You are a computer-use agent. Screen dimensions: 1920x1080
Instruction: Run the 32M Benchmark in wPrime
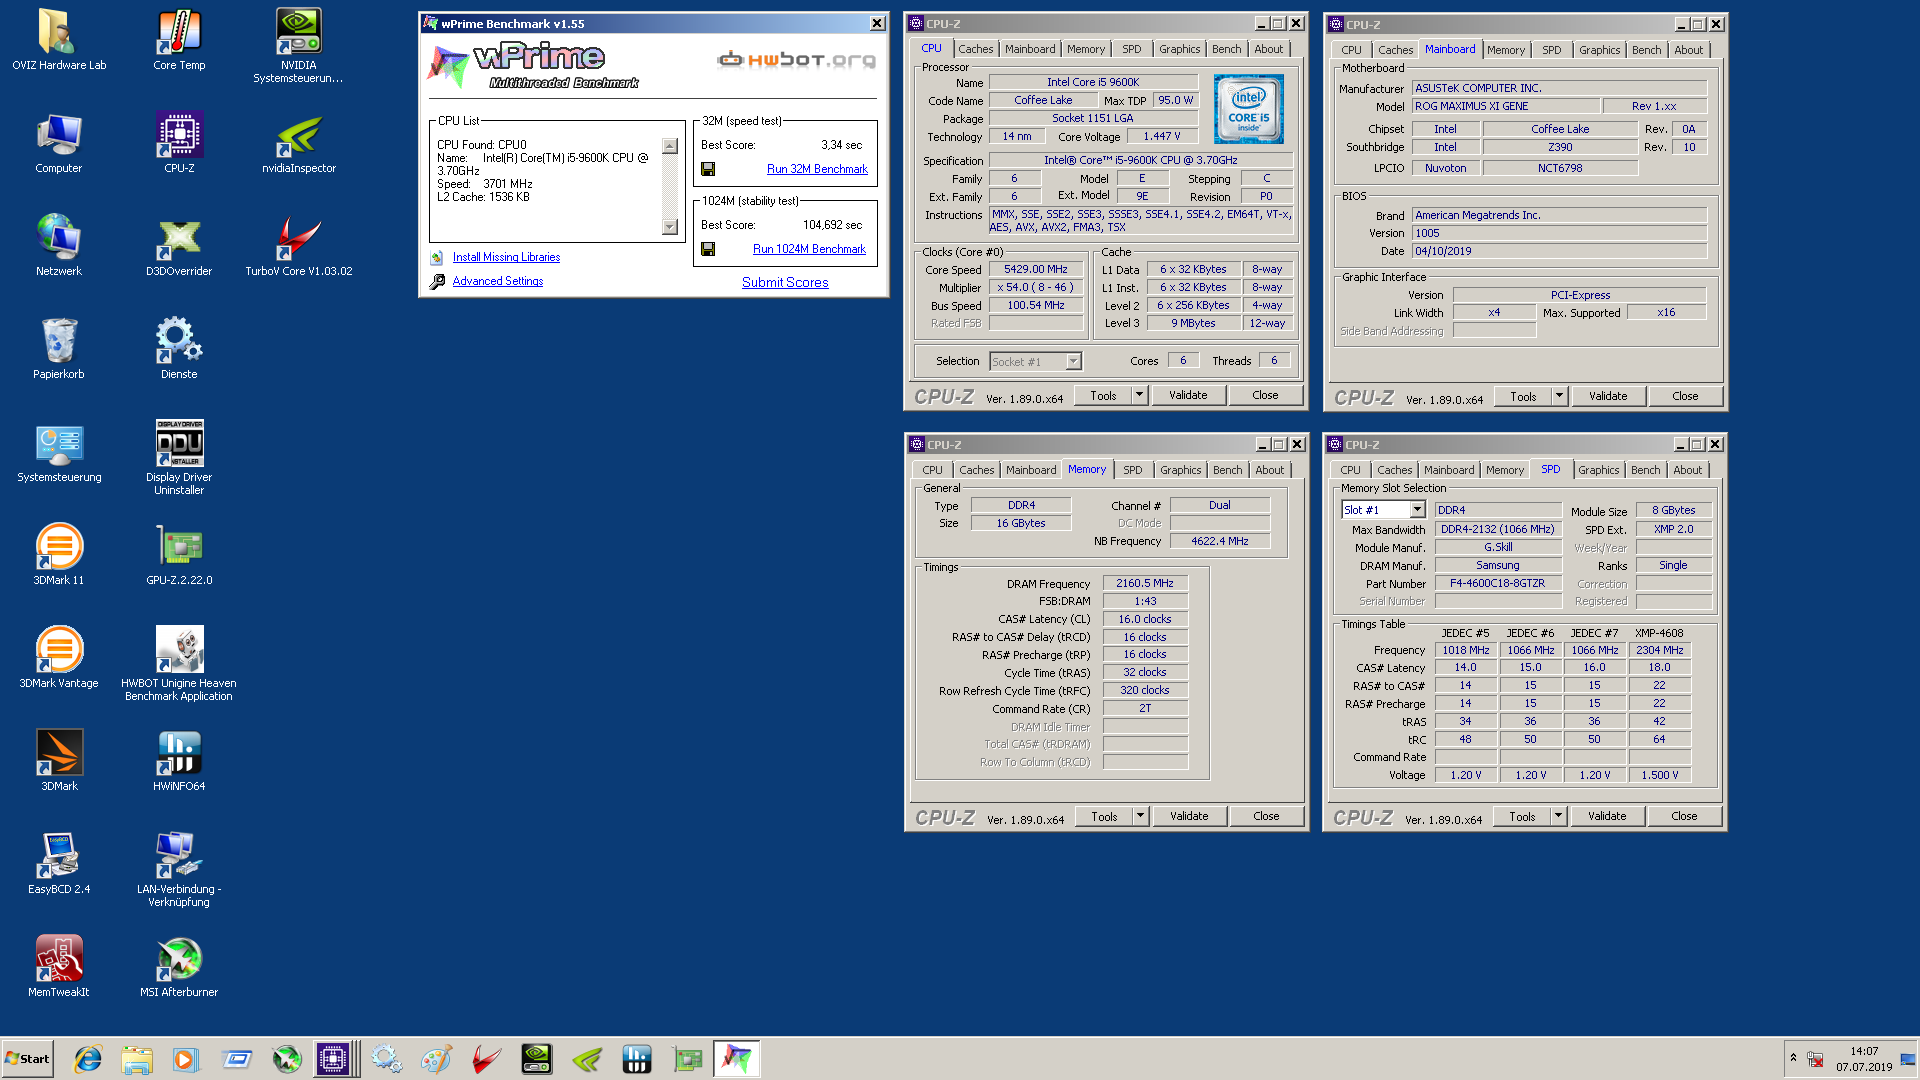pyautogui.click(x=817, y=169)
